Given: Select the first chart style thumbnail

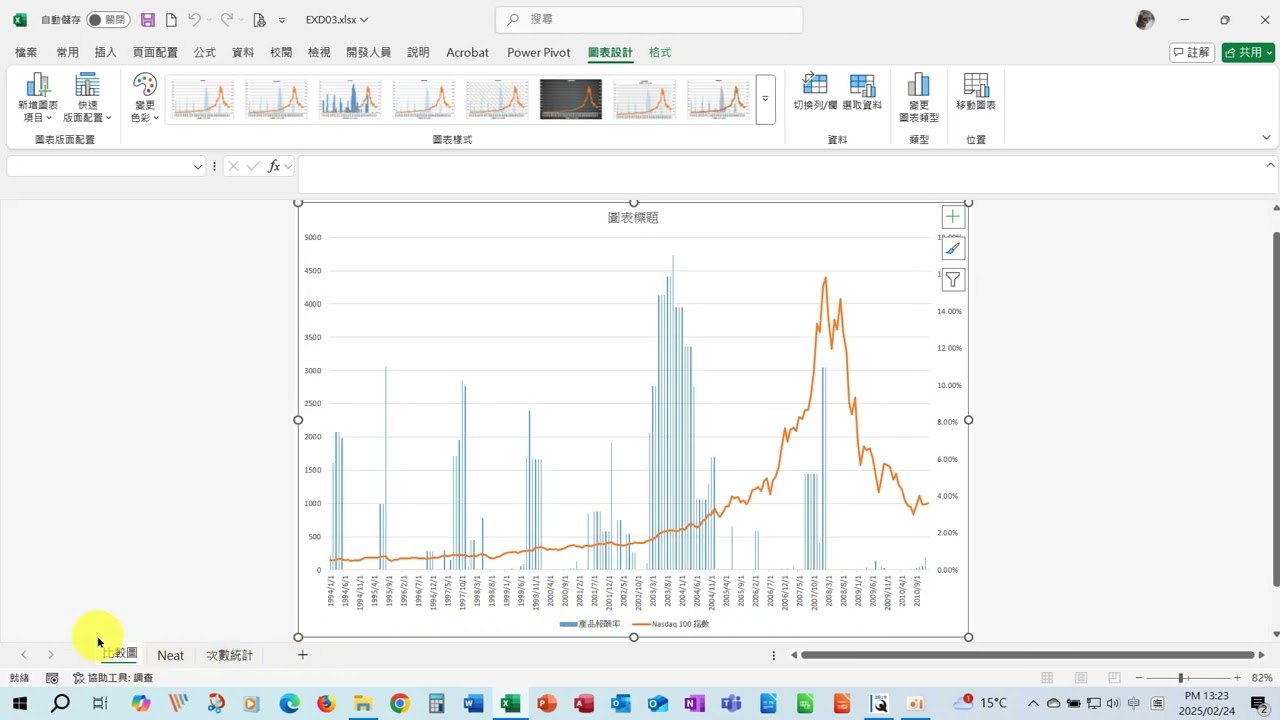Looking at the screenshot, I should [x=202, y=99].
